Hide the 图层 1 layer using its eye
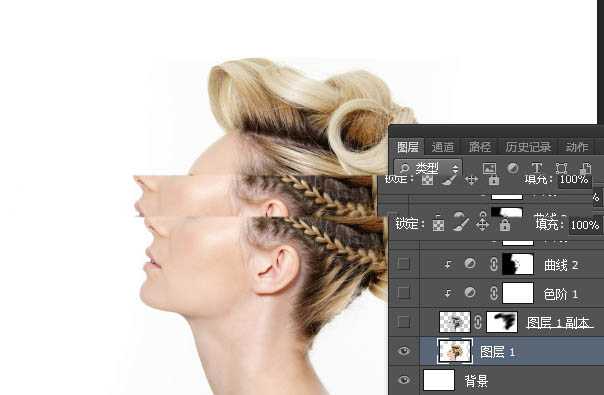The image size is (604, 395). (x=404, y=351)
